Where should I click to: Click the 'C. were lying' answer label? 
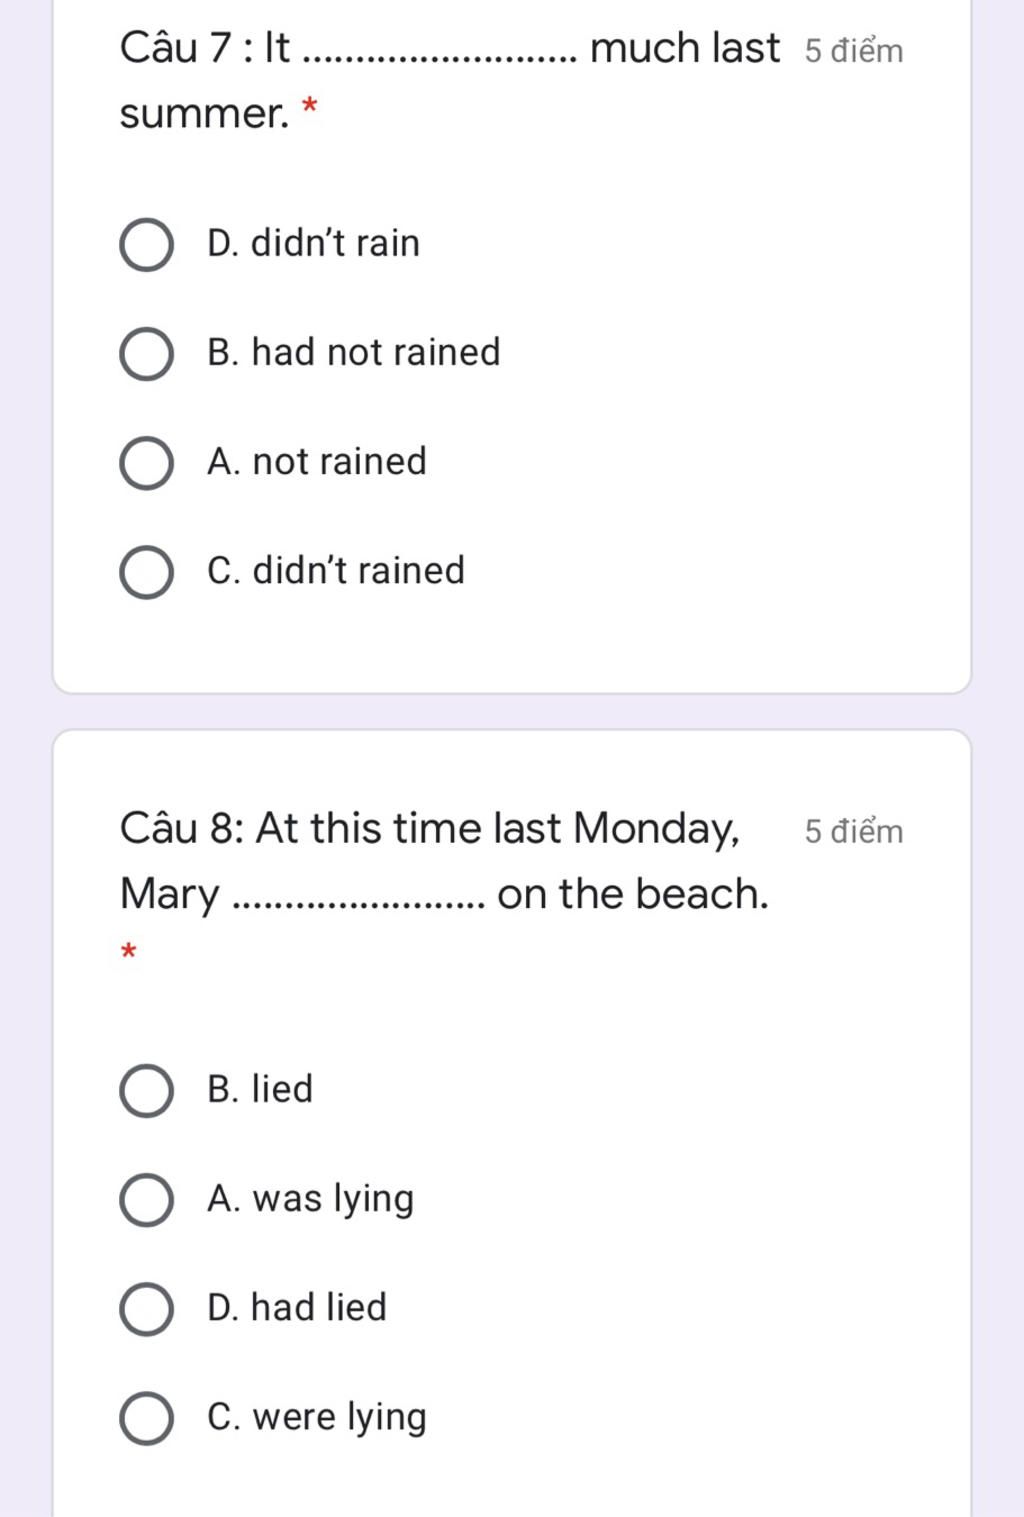(x=316, y=1417)
